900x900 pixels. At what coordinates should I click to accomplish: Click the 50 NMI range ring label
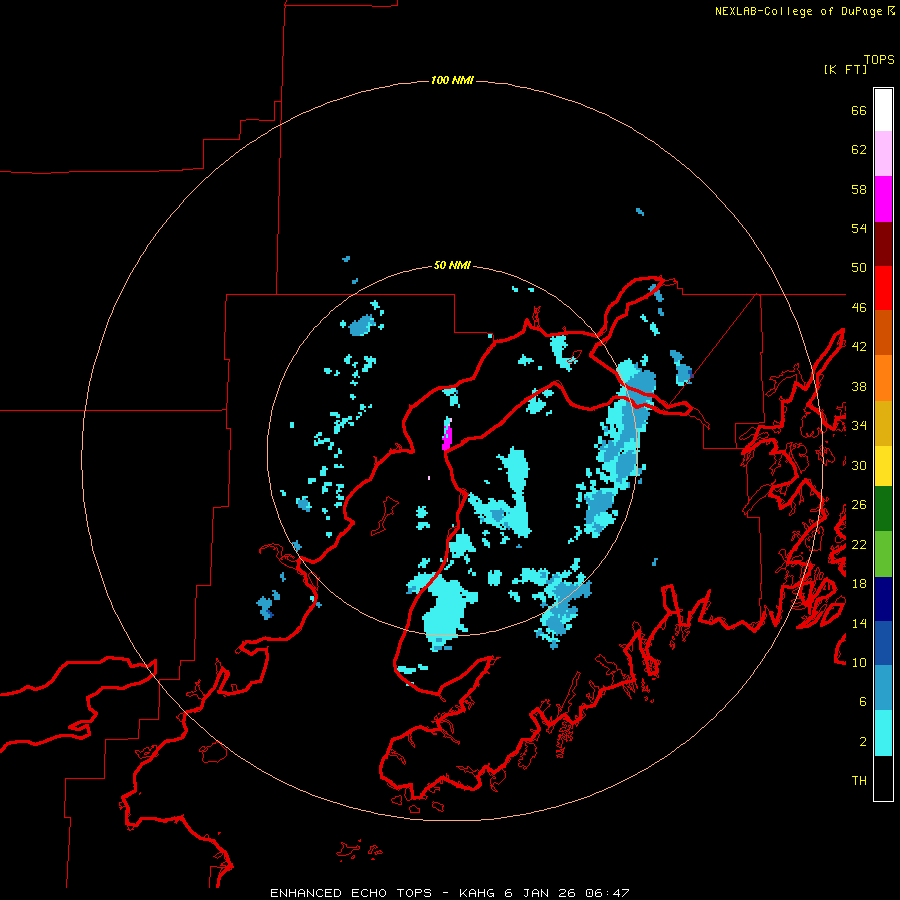coord(452,265)
